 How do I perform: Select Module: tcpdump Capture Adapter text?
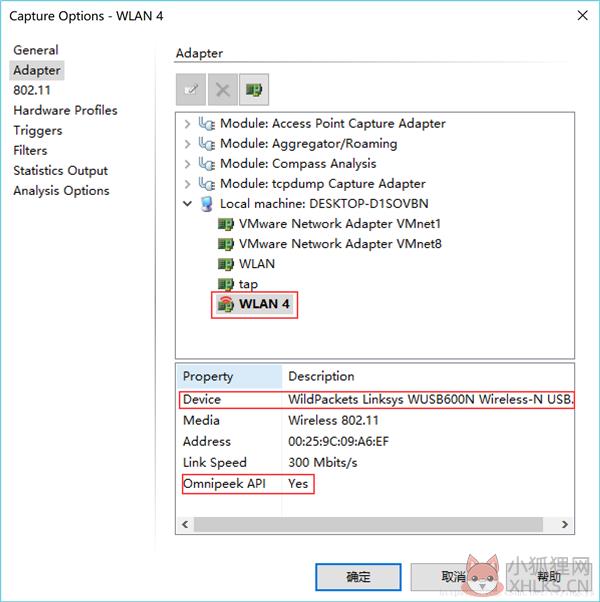click(x=323, y=184)
